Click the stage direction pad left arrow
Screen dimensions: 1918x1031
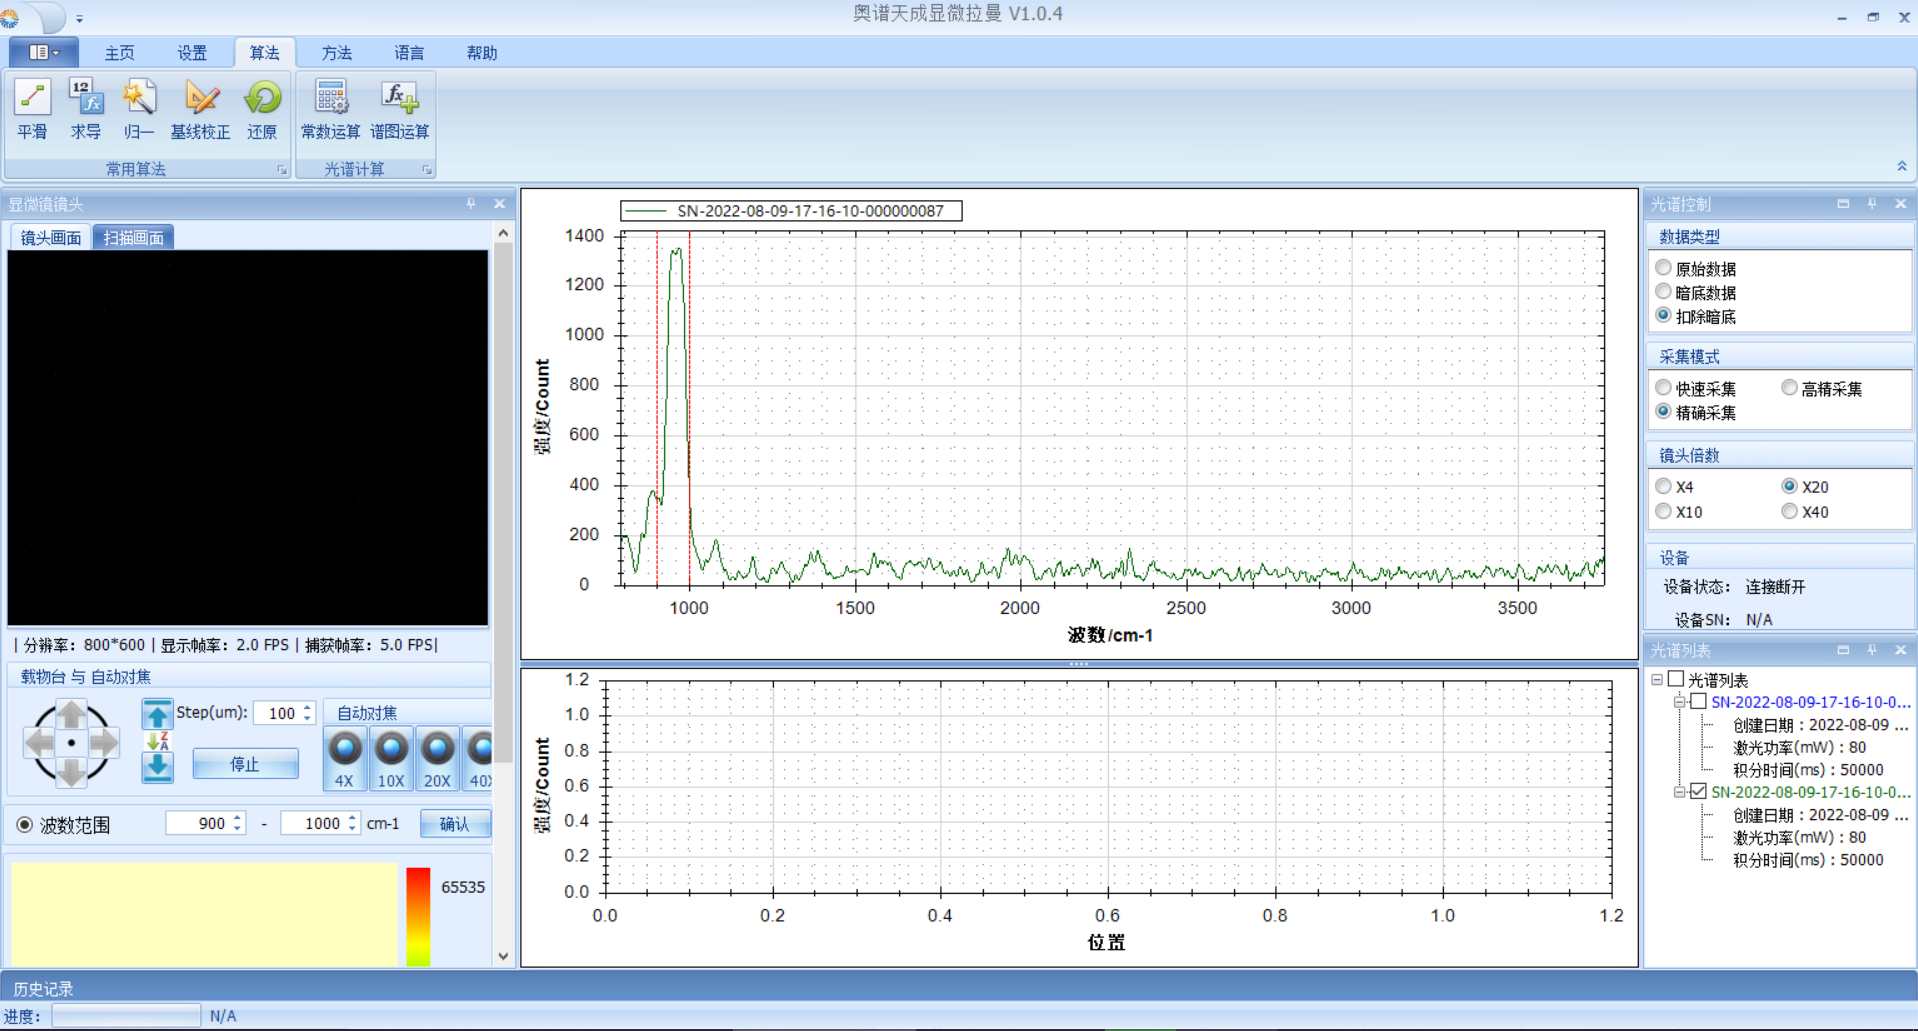[x=39, y=743]
